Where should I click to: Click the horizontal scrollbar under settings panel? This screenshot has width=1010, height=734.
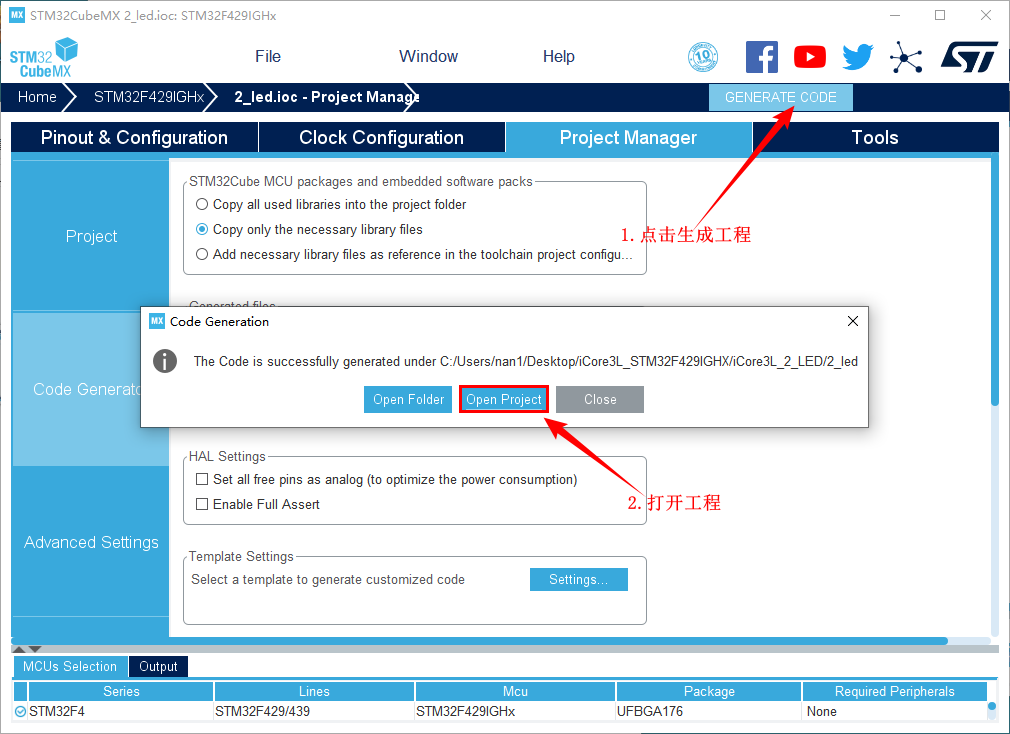(x=480, y=641)
